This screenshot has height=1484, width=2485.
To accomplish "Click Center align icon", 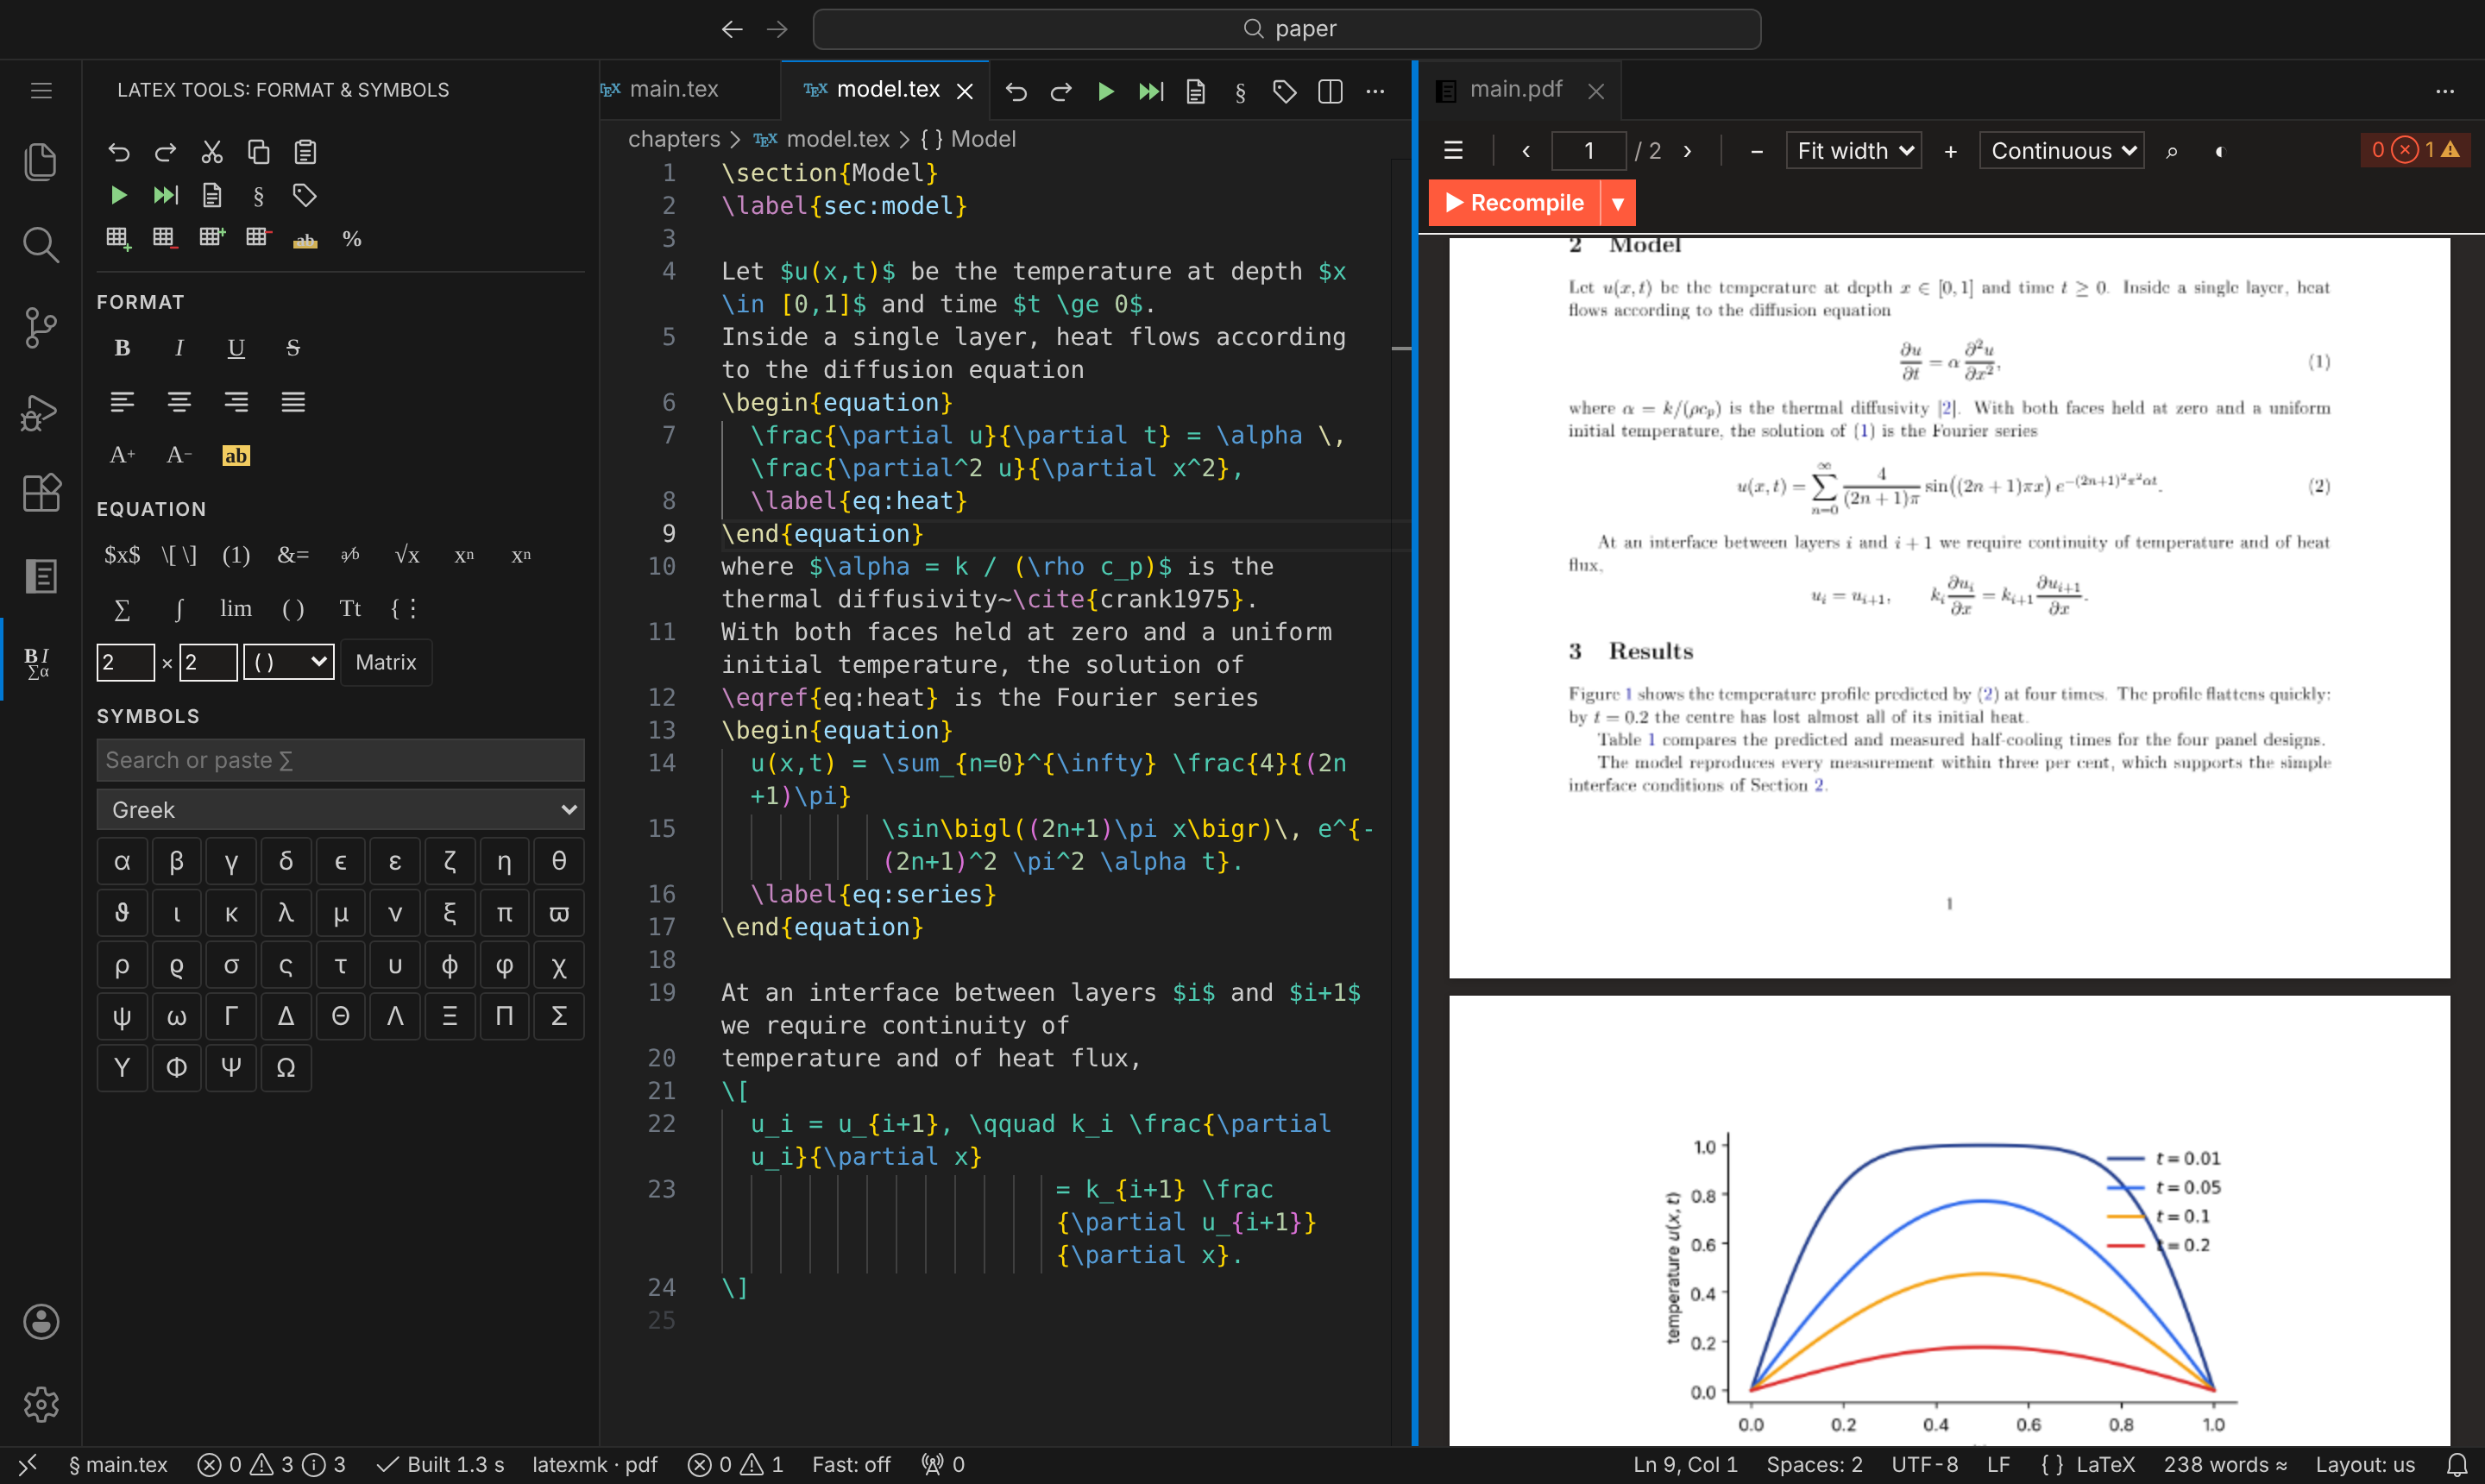I will click(179, 402).
